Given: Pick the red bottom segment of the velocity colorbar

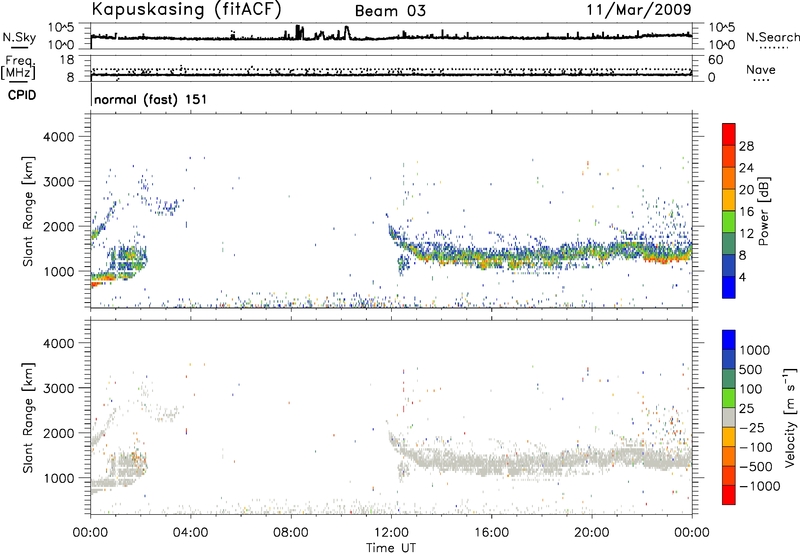Looking at the screenshot, I should tap(729, 495).
